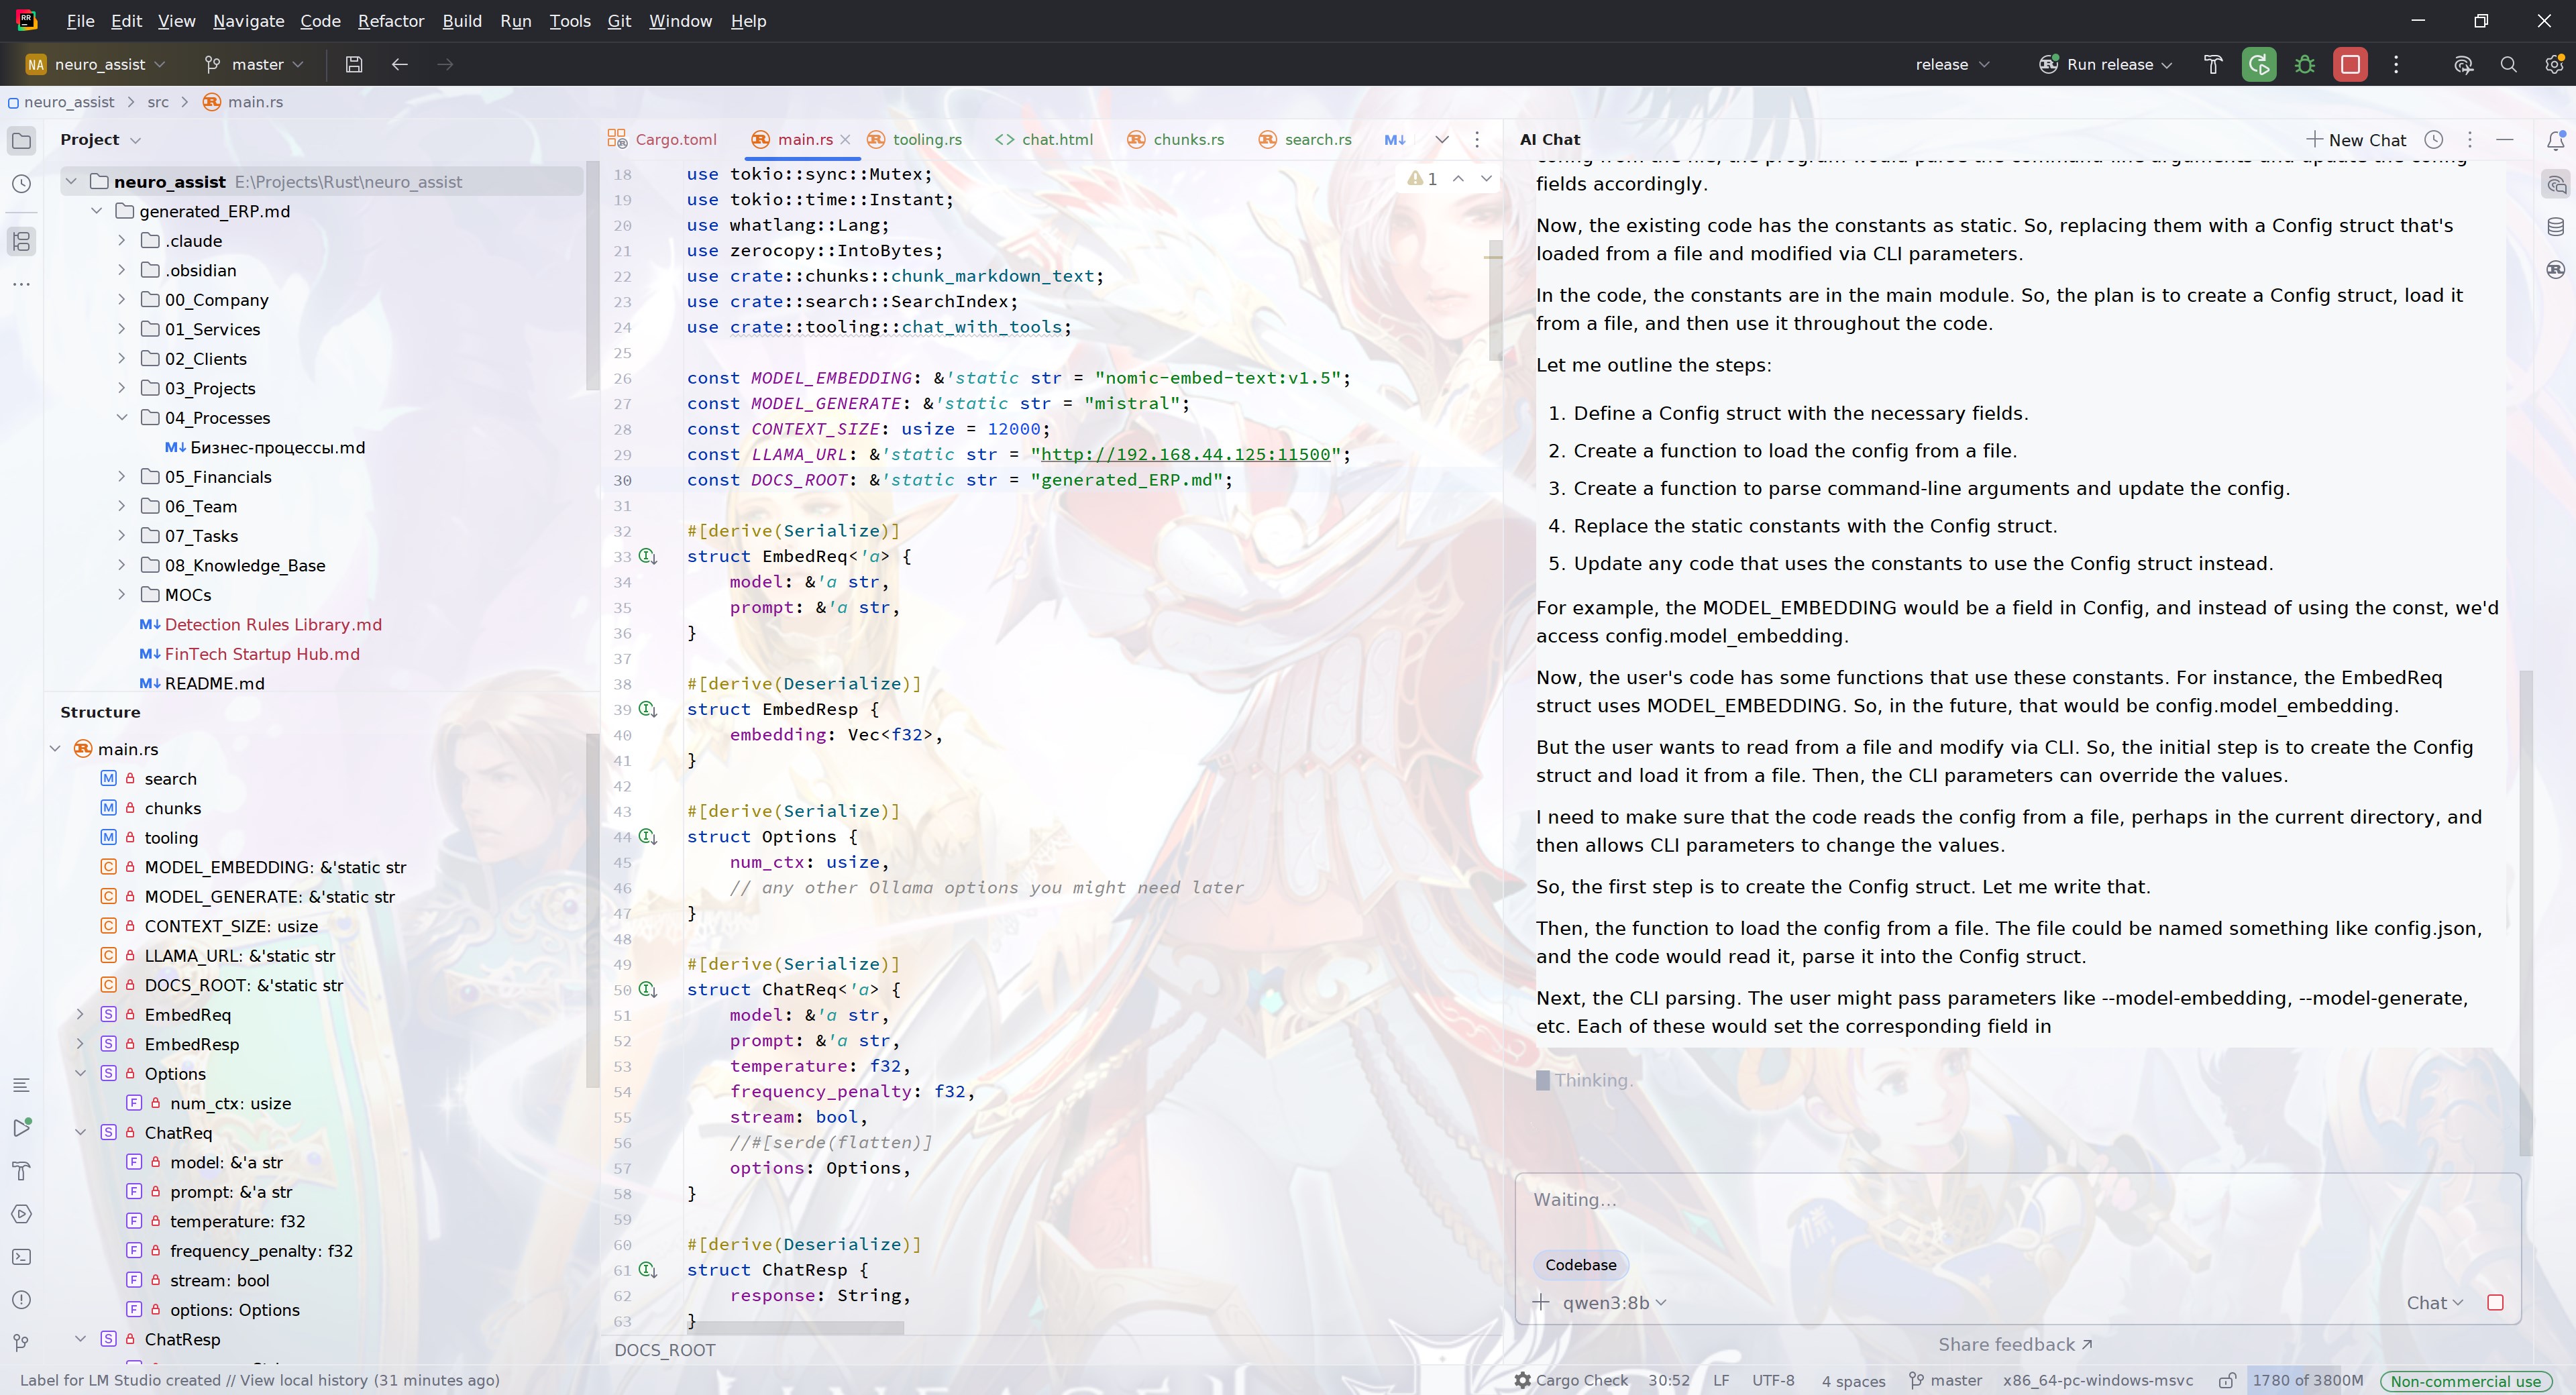Stop the running process with red square
The width and height of the screenshot is (2576, 1395).
[x=2350, y=64]
